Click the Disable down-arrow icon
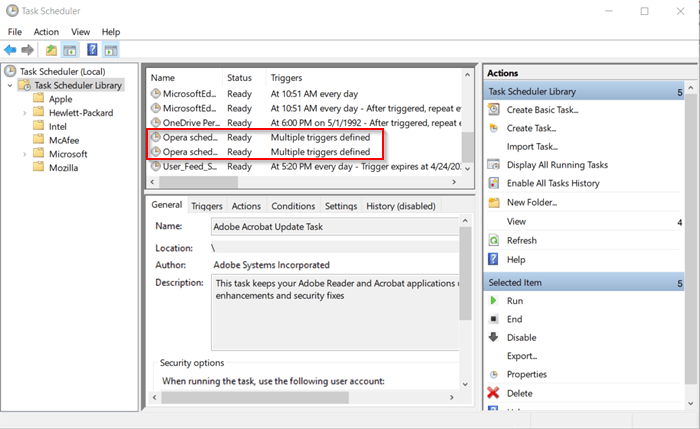700x429 pixels. tap(493, 337)
